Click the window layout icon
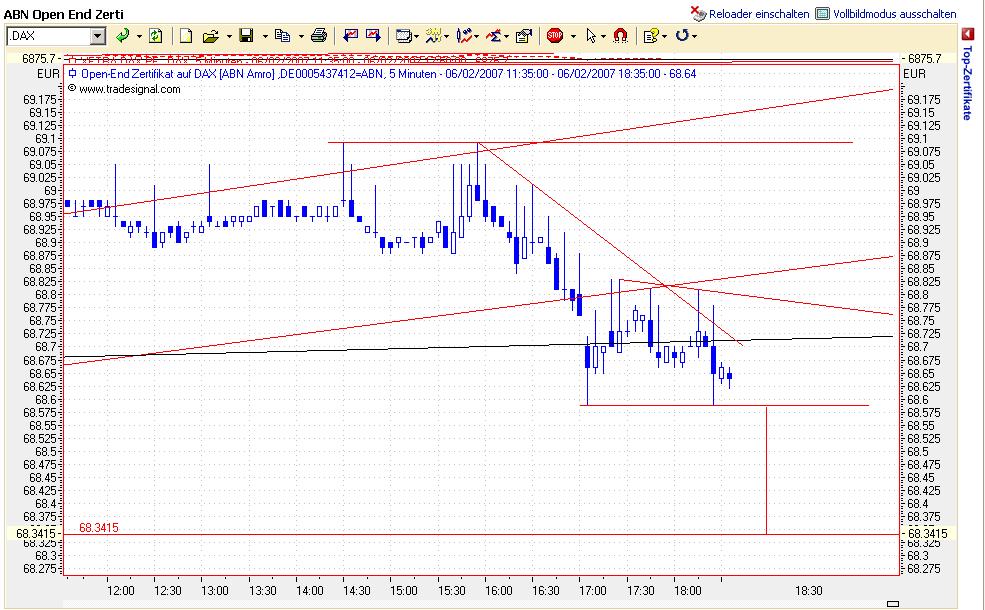Viewport: 985px width, 610px height. coord(403,36)
